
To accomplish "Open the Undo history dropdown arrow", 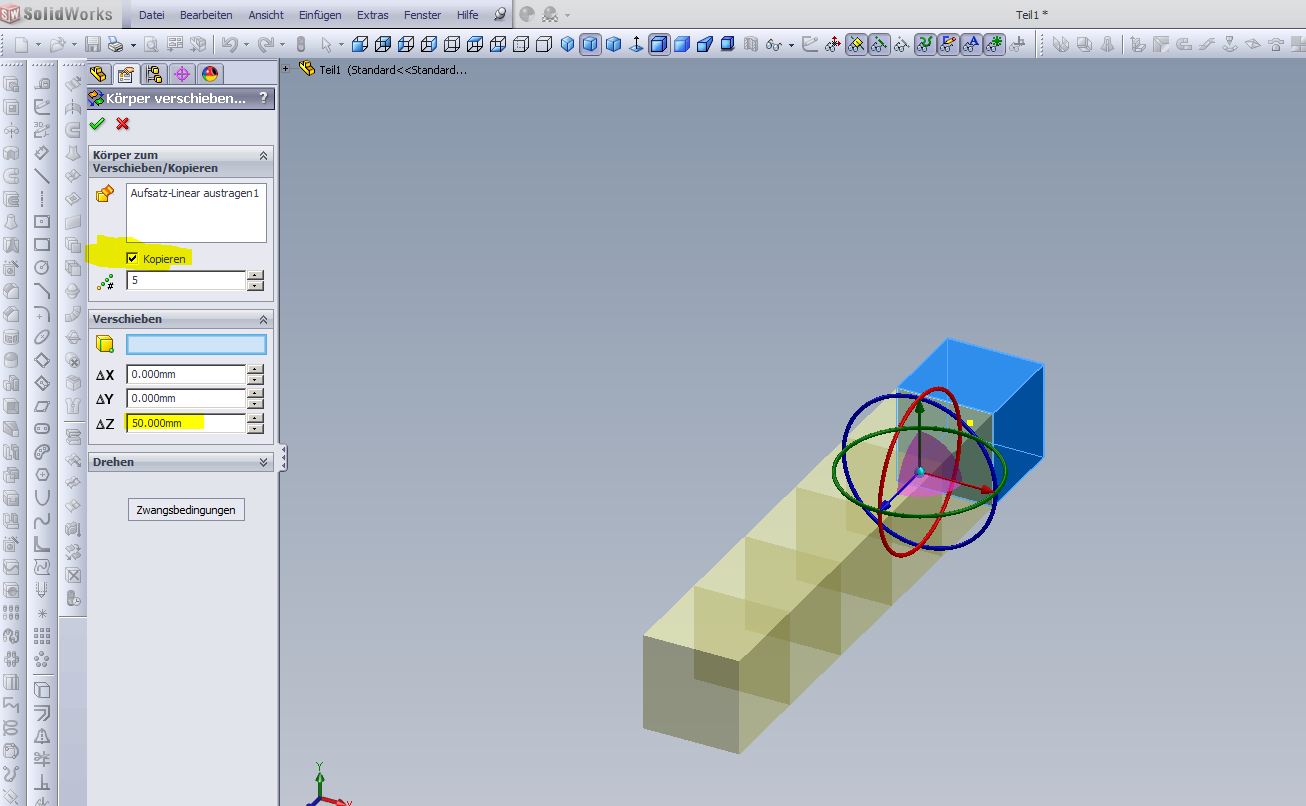I will point(246,45).
